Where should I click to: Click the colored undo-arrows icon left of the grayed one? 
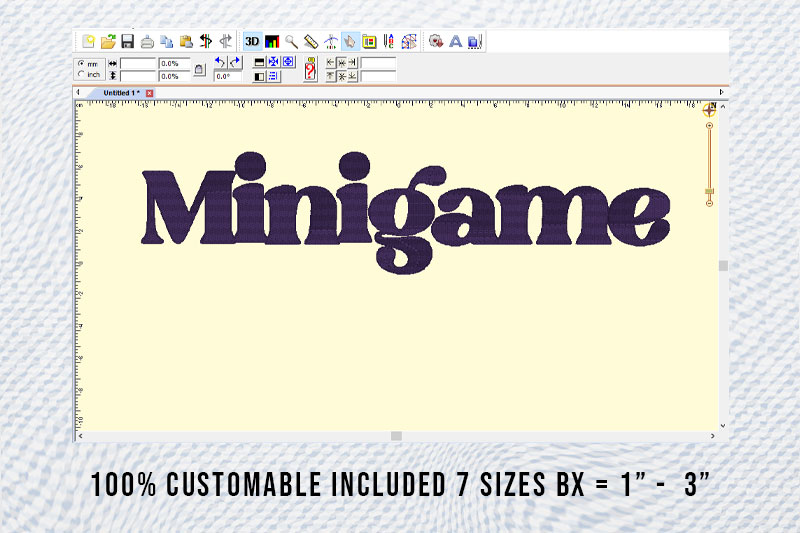click(206, 41)
